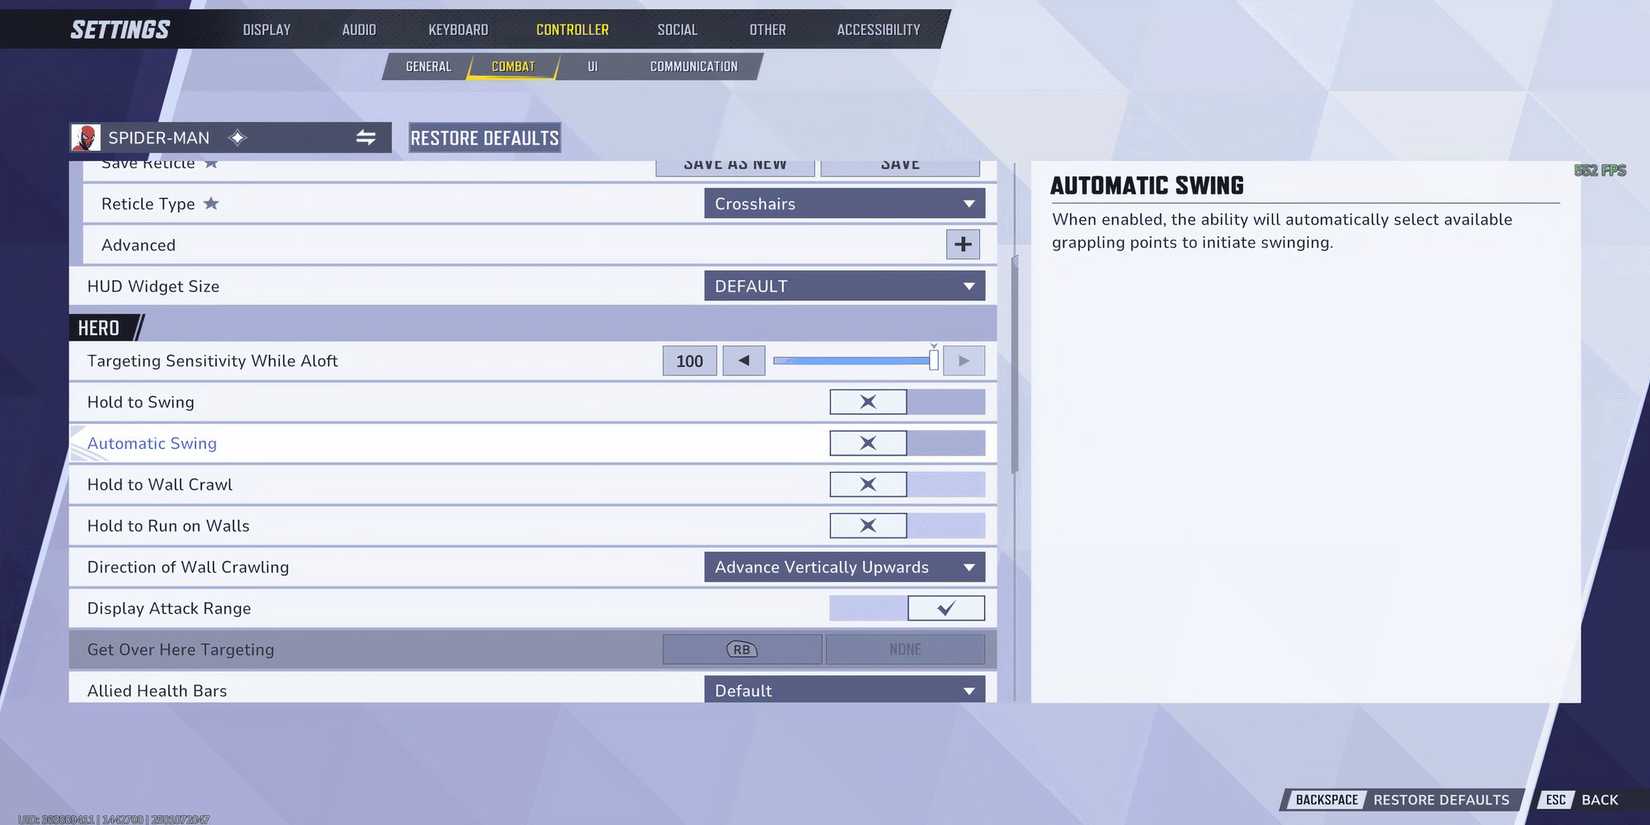Toggle Hold to Run on Walls switch
The width and height of the screenshot is (1650, 825).
[x=907, y=526]
